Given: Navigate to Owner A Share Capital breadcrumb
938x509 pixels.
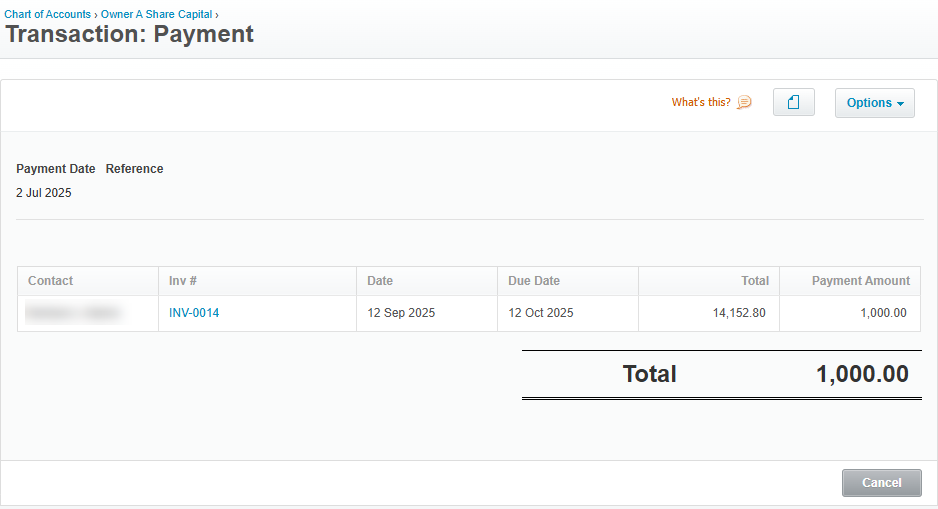Looking at the screenshot, I should point(156,15).
